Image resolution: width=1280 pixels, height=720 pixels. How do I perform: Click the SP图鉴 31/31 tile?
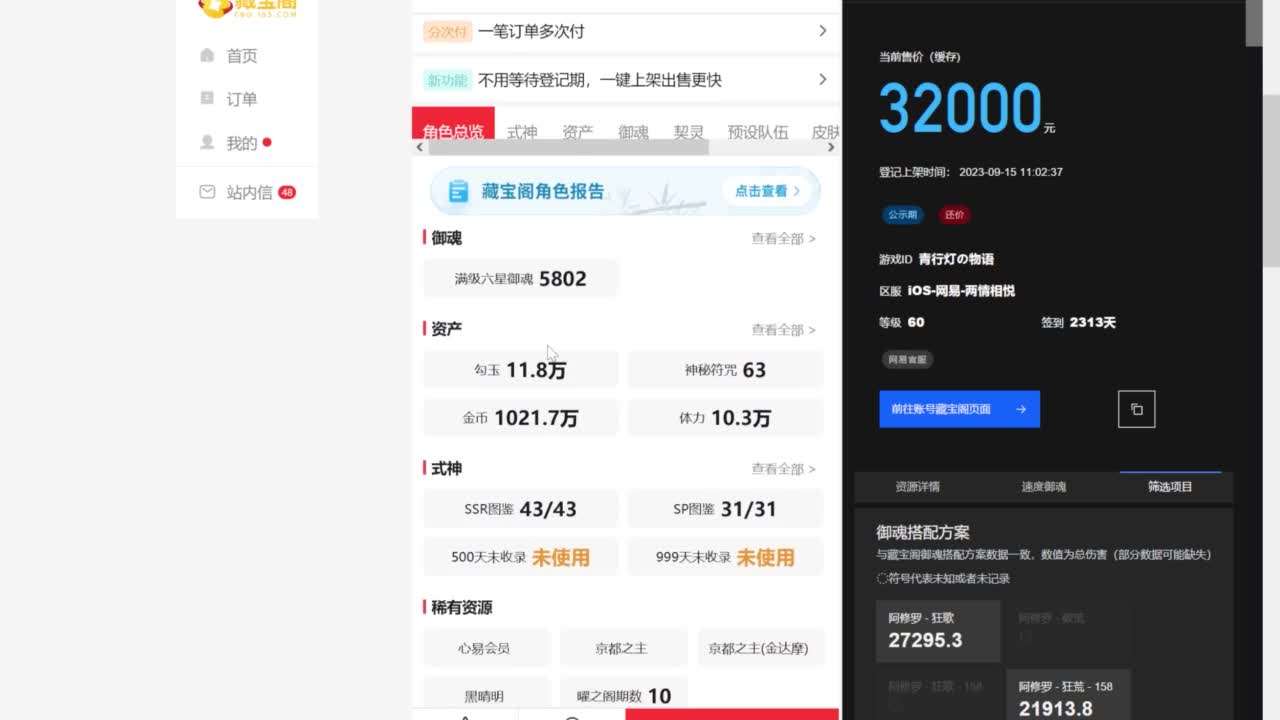pos(726,509)
